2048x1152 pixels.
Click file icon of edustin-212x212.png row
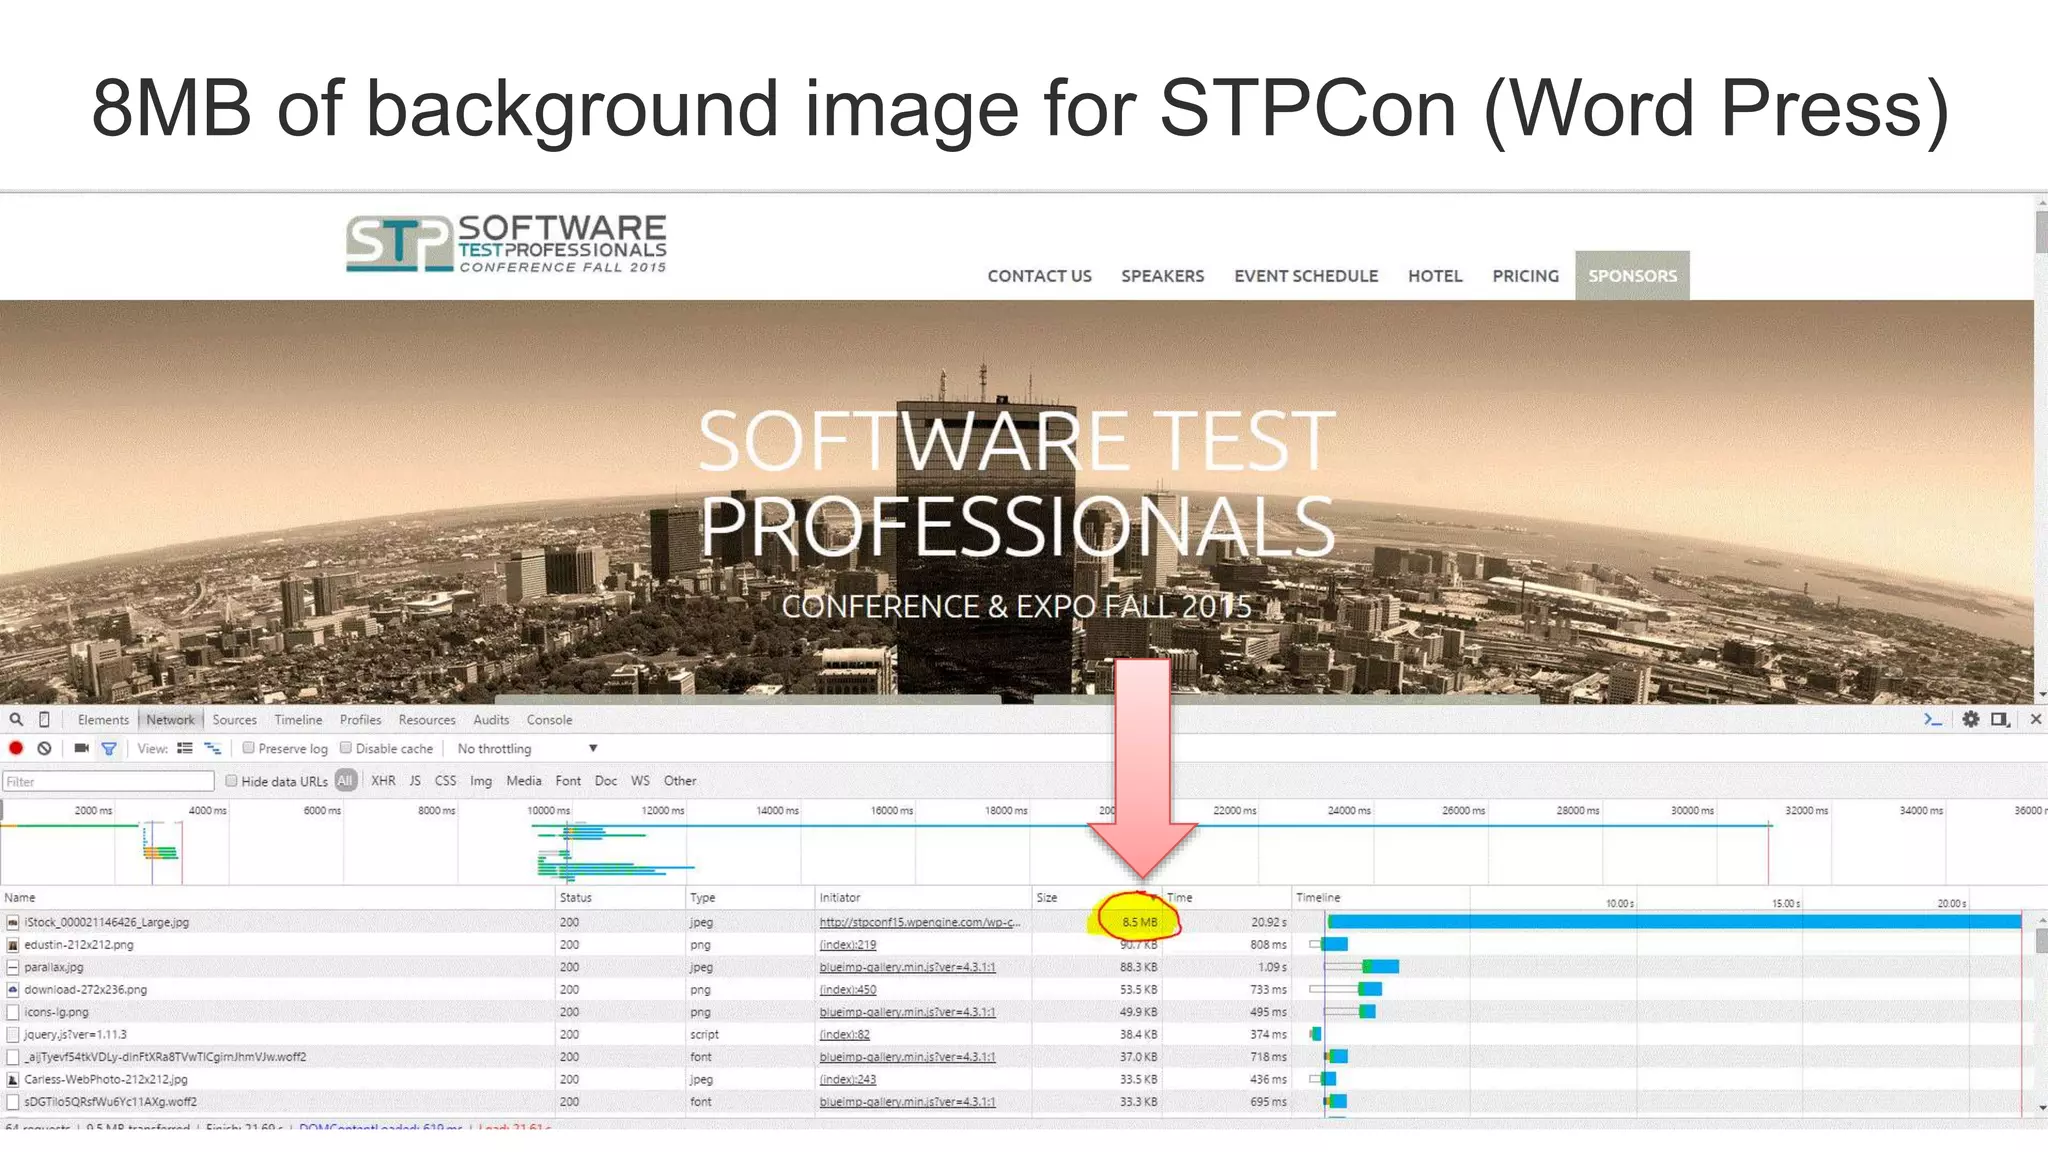(13, 945)
